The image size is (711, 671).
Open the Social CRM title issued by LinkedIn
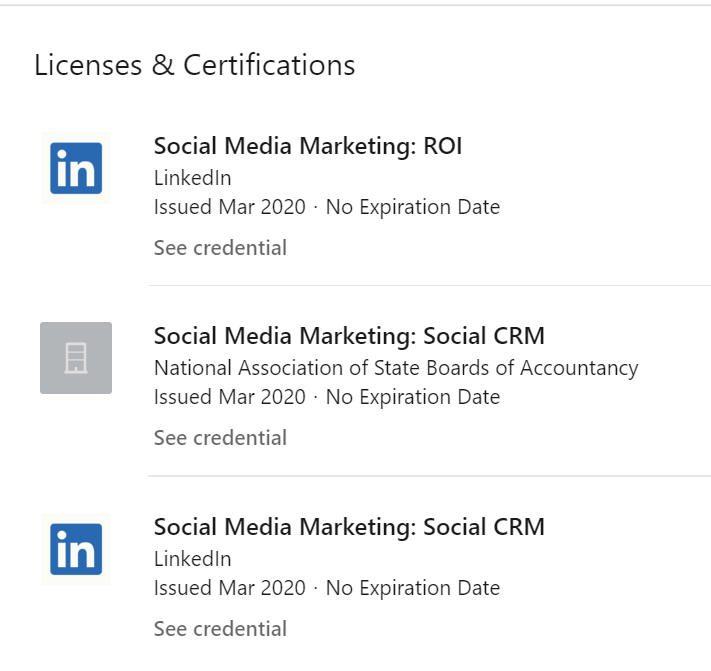(x=349, y=527)
